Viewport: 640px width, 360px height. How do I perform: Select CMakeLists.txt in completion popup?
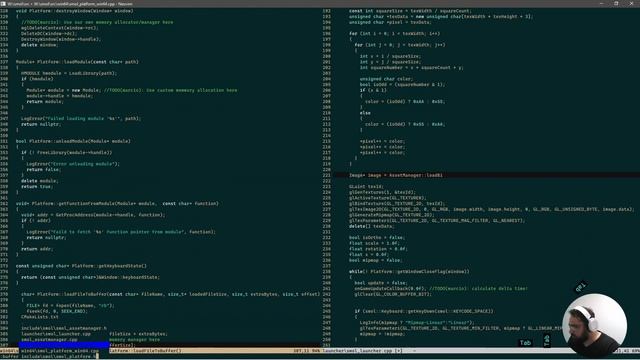coord(40,317)
